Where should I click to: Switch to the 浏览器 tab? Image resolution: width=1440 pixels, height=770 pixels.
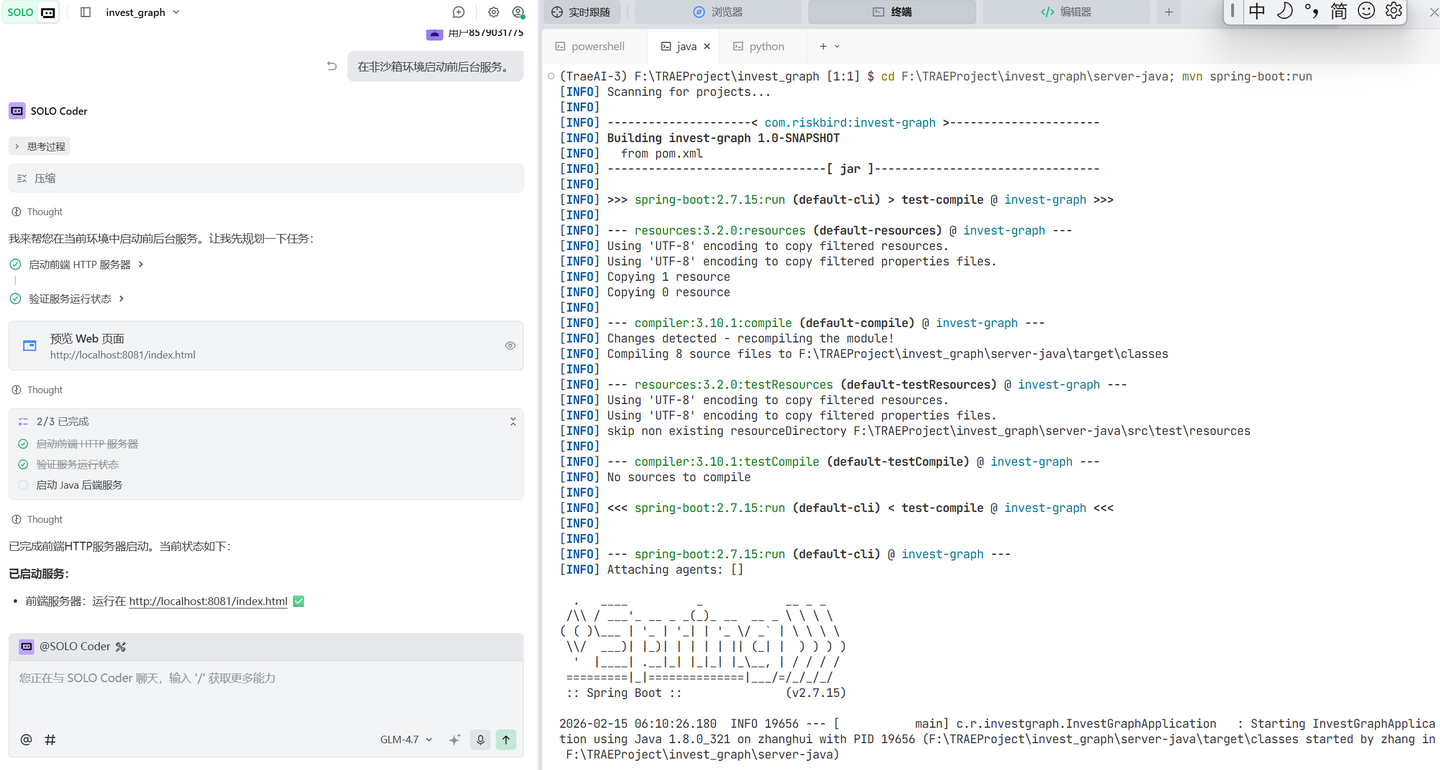[x=718, y=12]
